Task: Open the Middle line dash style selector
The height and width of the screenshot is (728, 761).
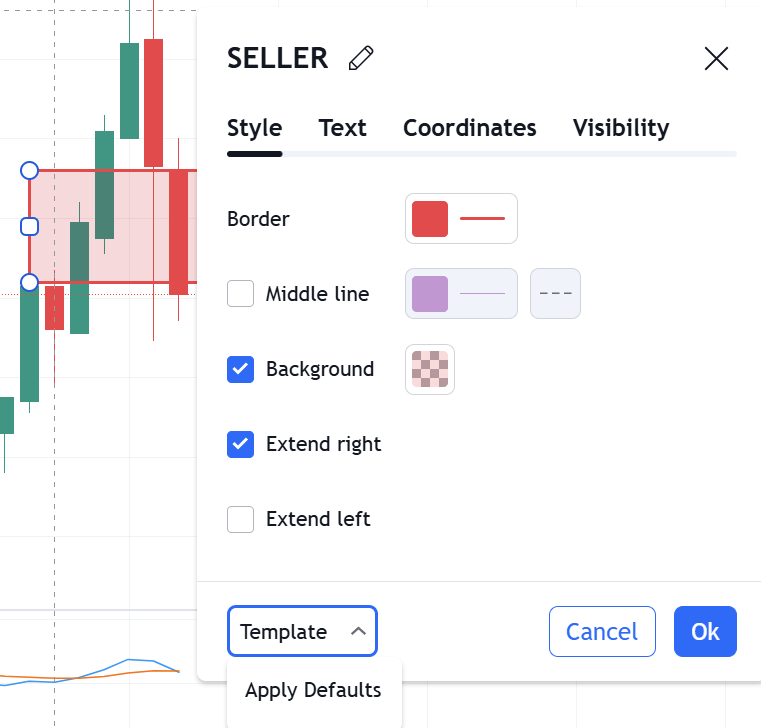Action: (555, 293)
